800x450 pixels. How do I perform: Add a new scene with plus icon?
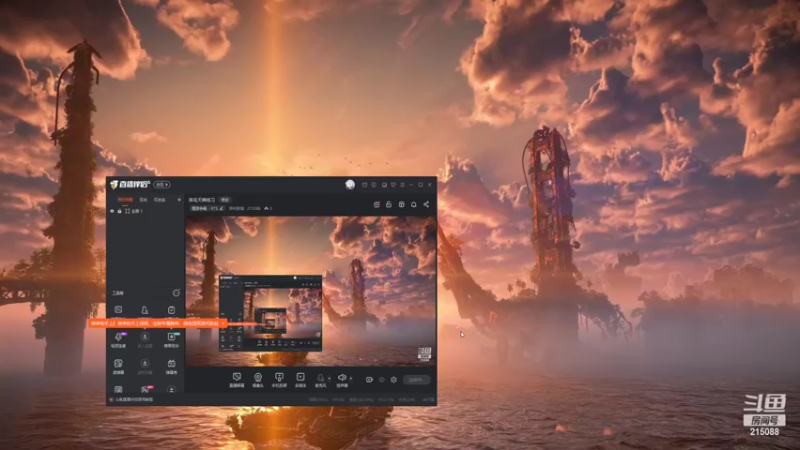pos(179,199)
